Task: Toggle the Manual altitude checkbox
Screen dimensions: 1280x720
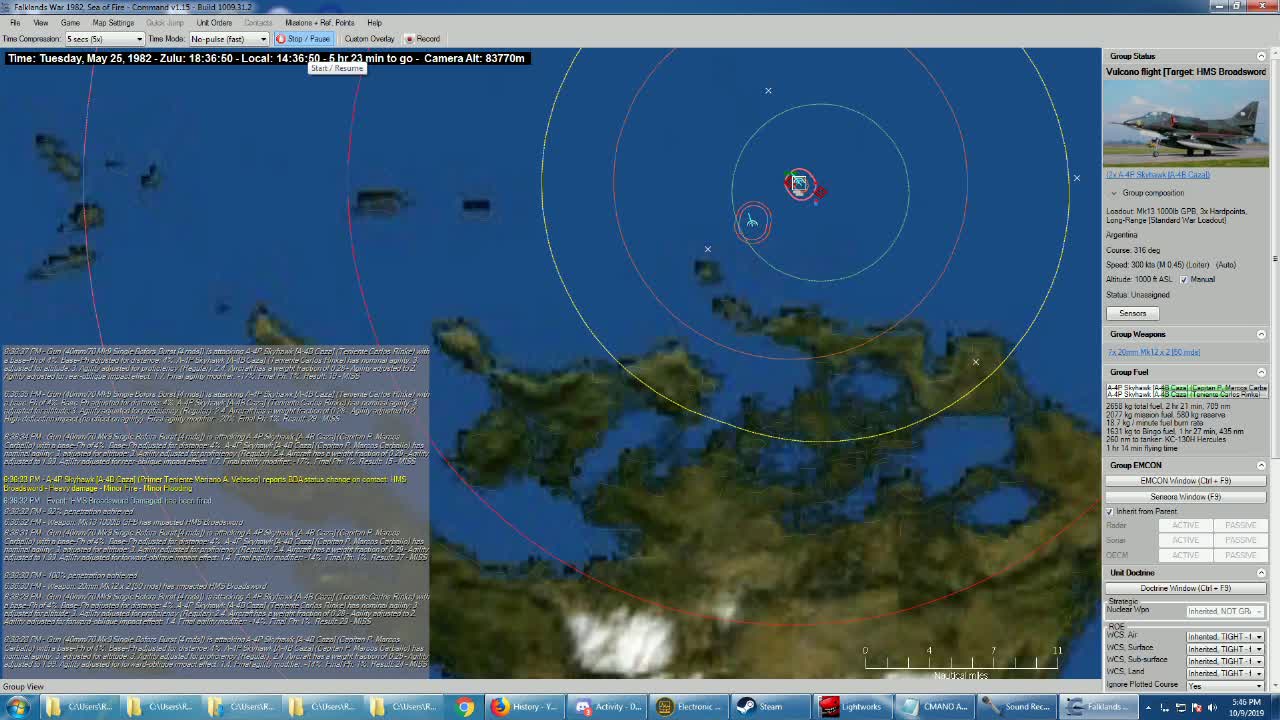Action: point(1184,280)
